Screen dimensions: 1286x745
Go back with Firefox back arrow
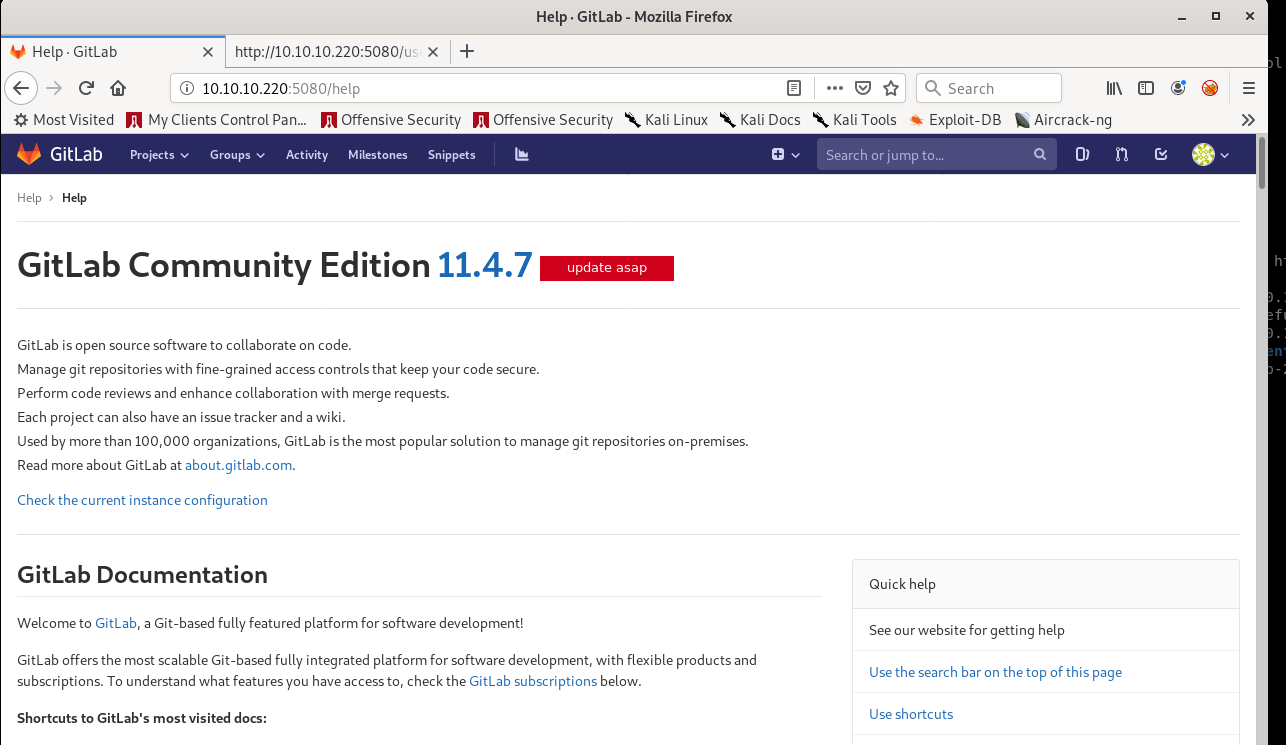(21, 88)
